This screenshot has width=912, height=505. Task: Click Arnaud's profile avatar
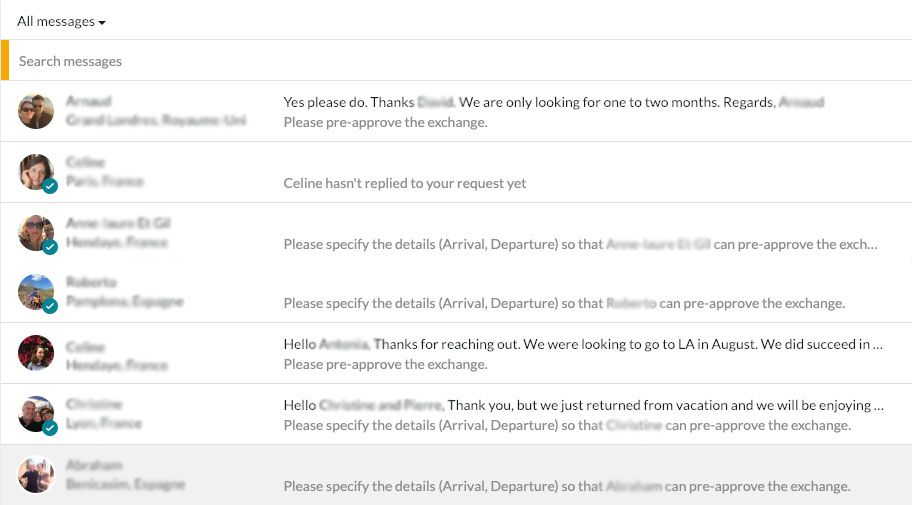[36, 111]
